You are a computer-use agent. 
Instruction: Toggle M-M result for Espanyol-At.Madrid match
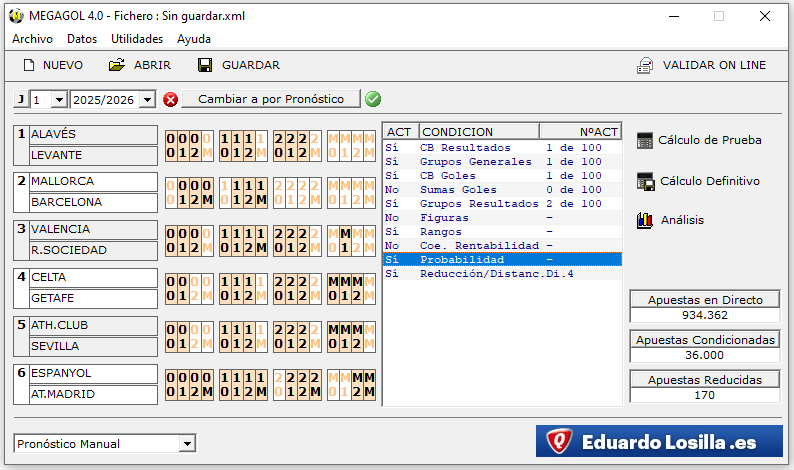click(369, 385)
